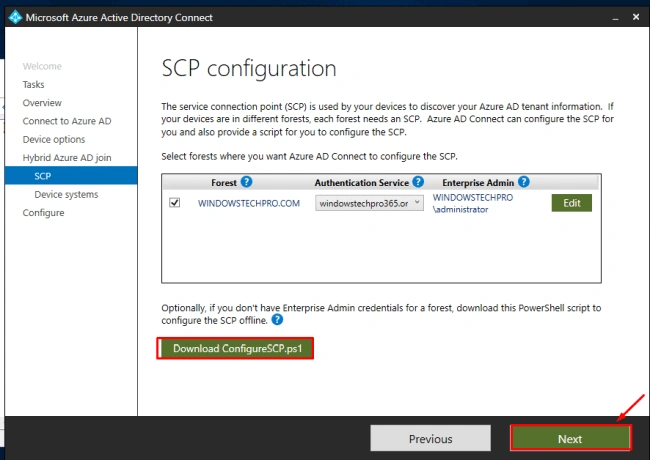650x460 pixels.
Task: Click the Enterprise Admin column header
Action: 478,182
